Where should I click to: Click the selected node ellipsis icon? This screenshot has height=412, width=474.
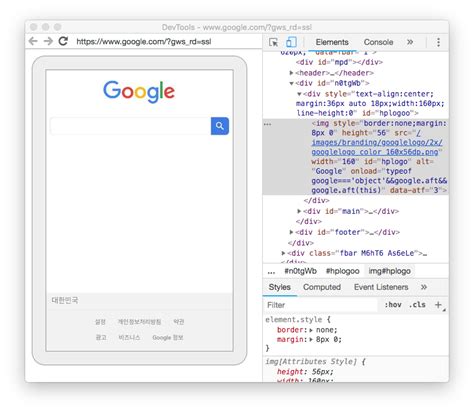pos(267,124)
